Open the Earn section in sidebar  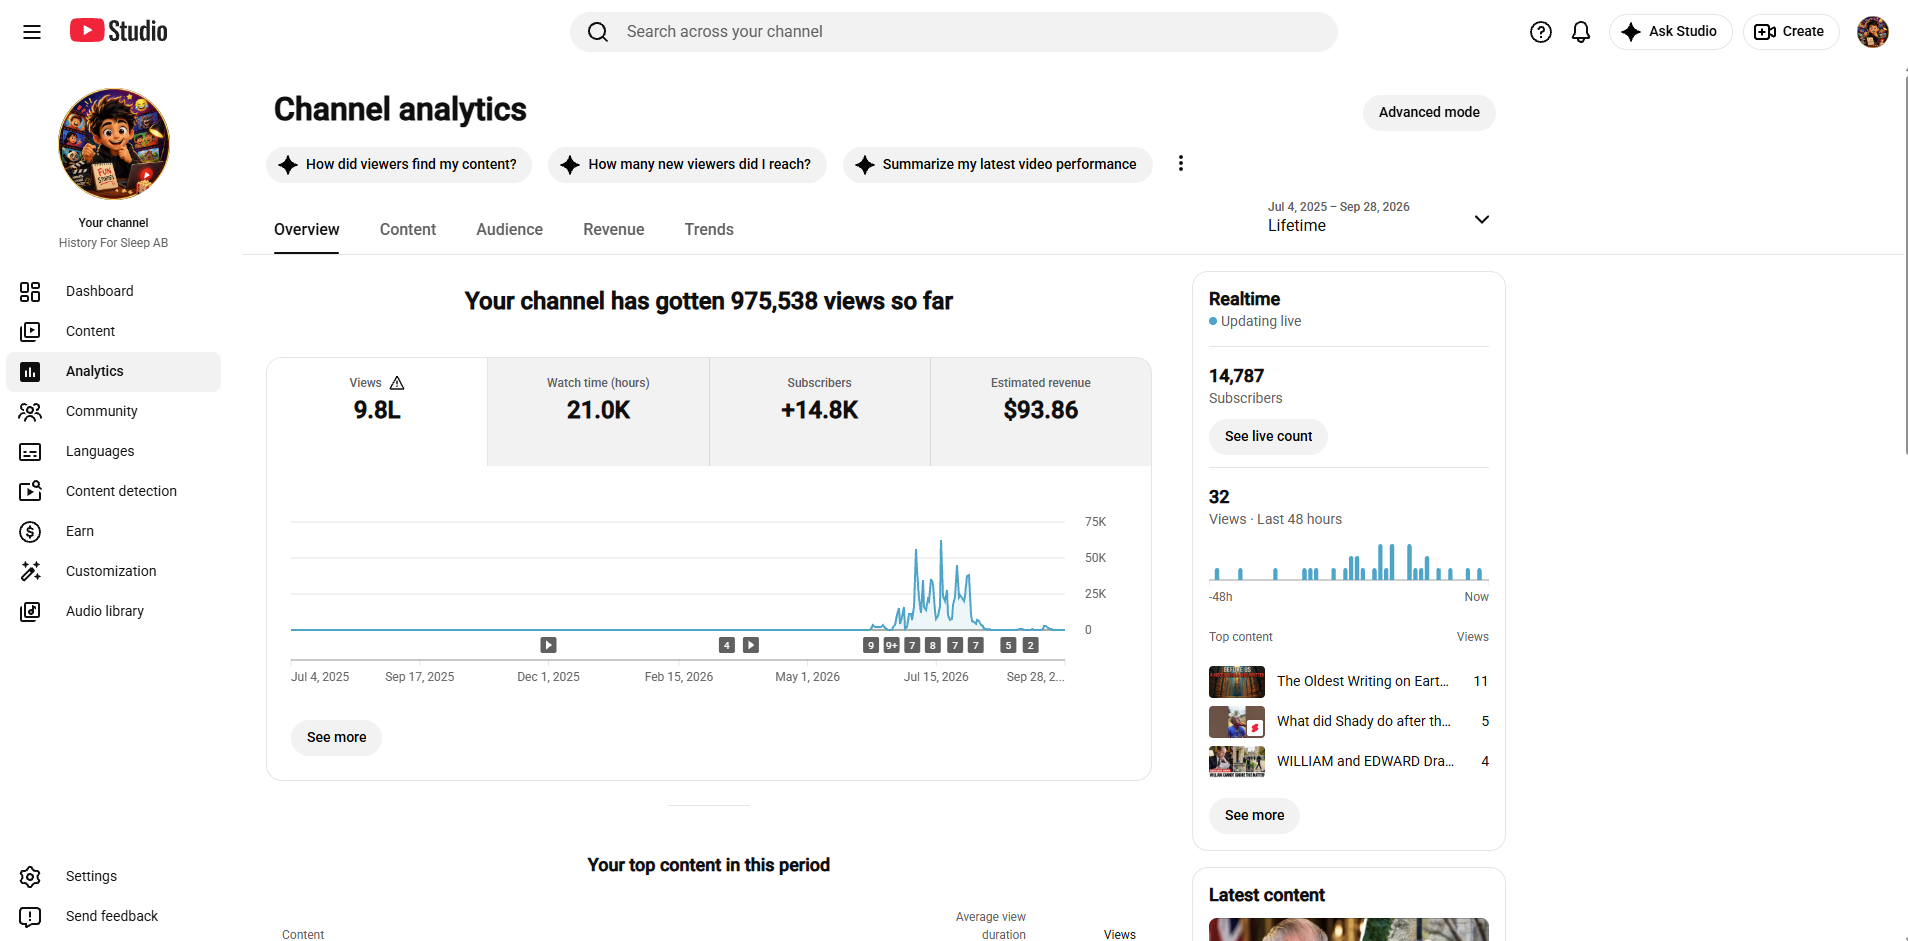(x=113, y=531)
